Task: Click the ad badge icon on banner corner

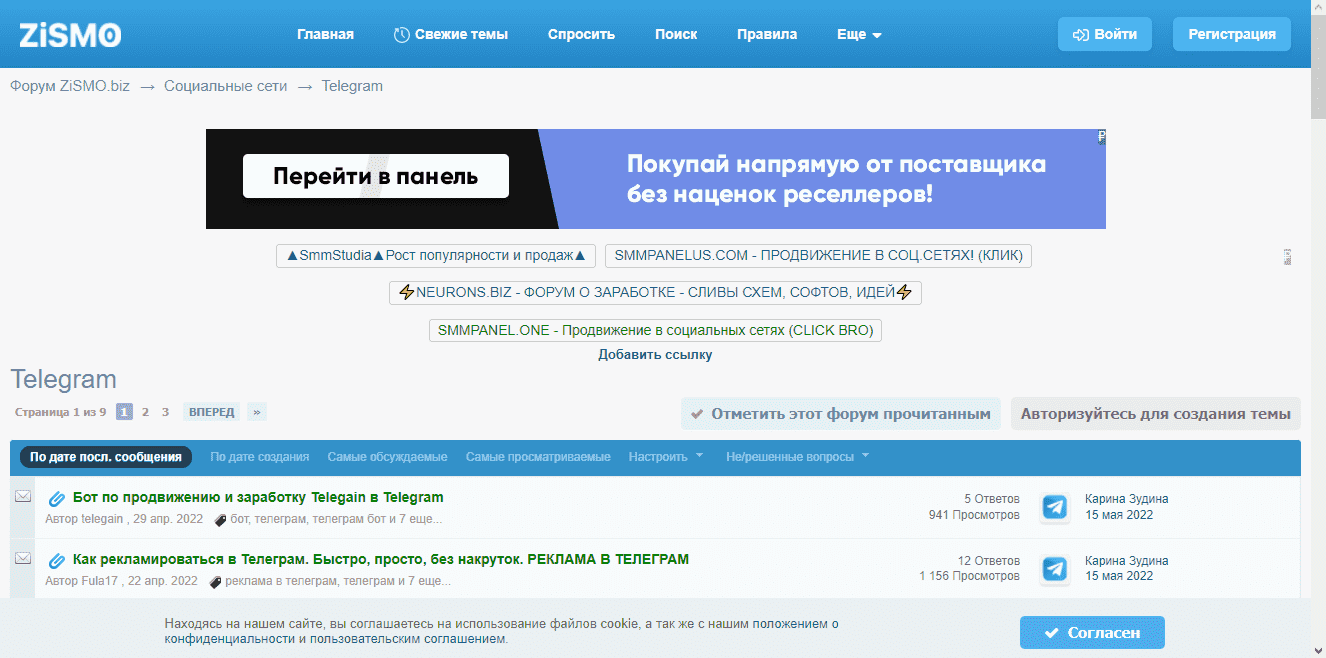Action: (x=1101, y=137)
